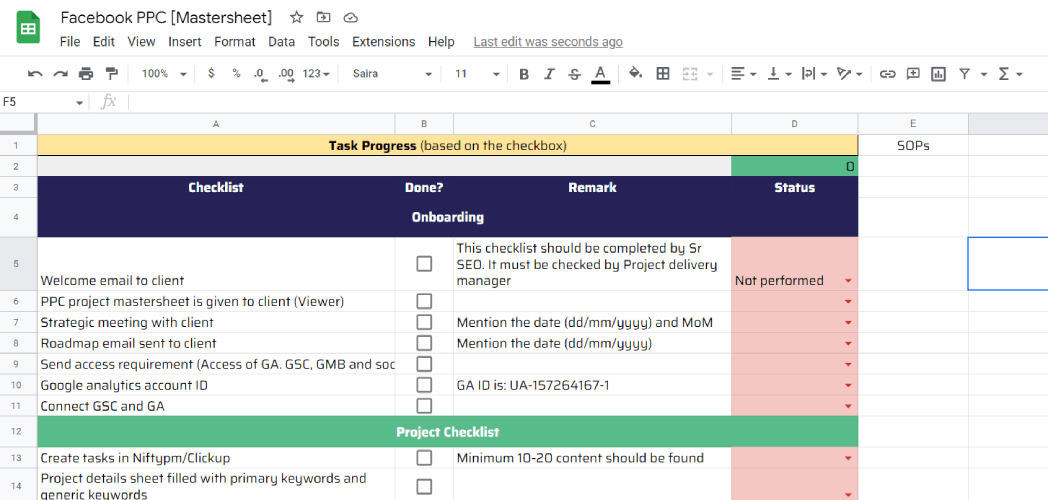The image size is (1048, 500).
Task: Open the font size 11 dropdown
Action: coord(477,74)
